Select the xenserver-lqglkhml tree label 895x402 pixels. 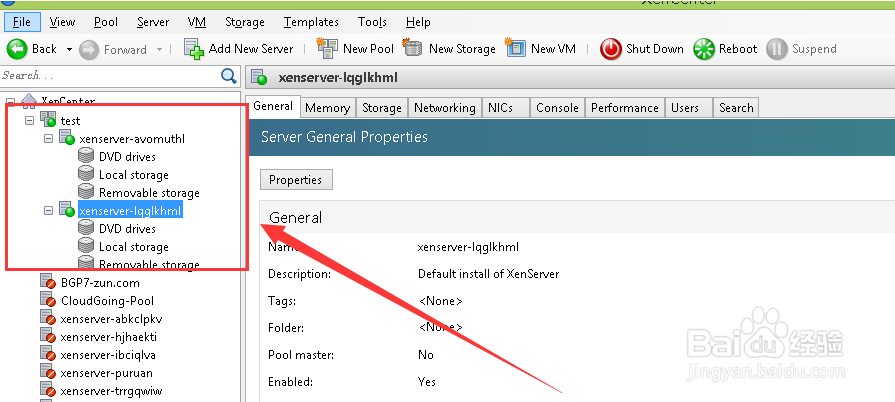click(130, 211)
